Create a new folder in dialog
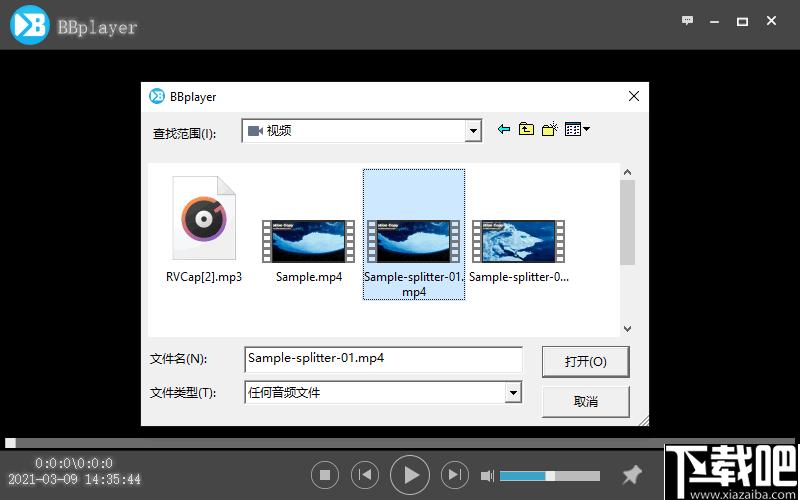Image resolution: width=800 pixels, height=500 pixels. point(549,130)
